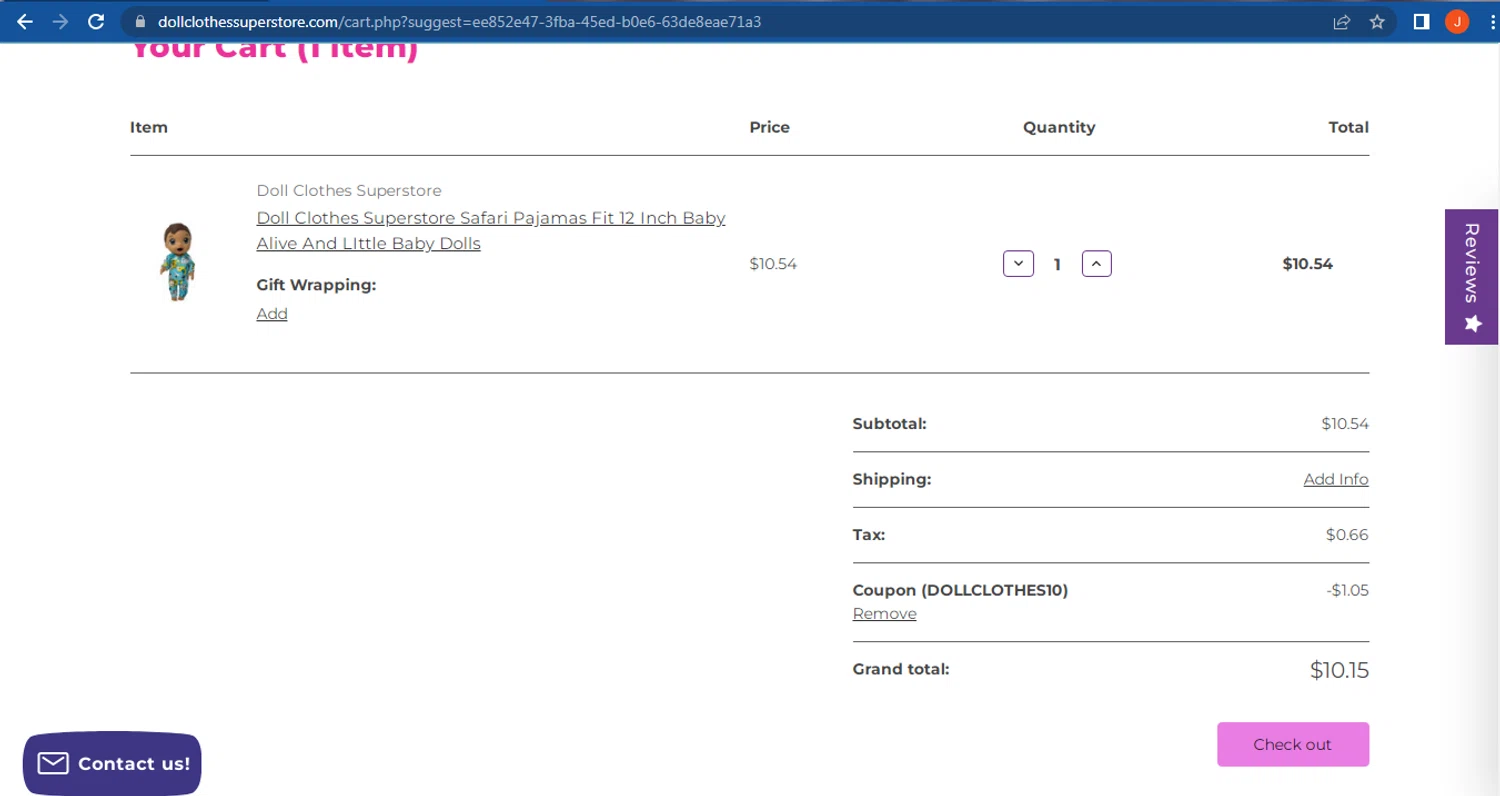Image resolution: width=1500 pixels, height=796 pixels.
Task: Go forward in browser history
Action: pyautogui.click(x=60, y=21)
